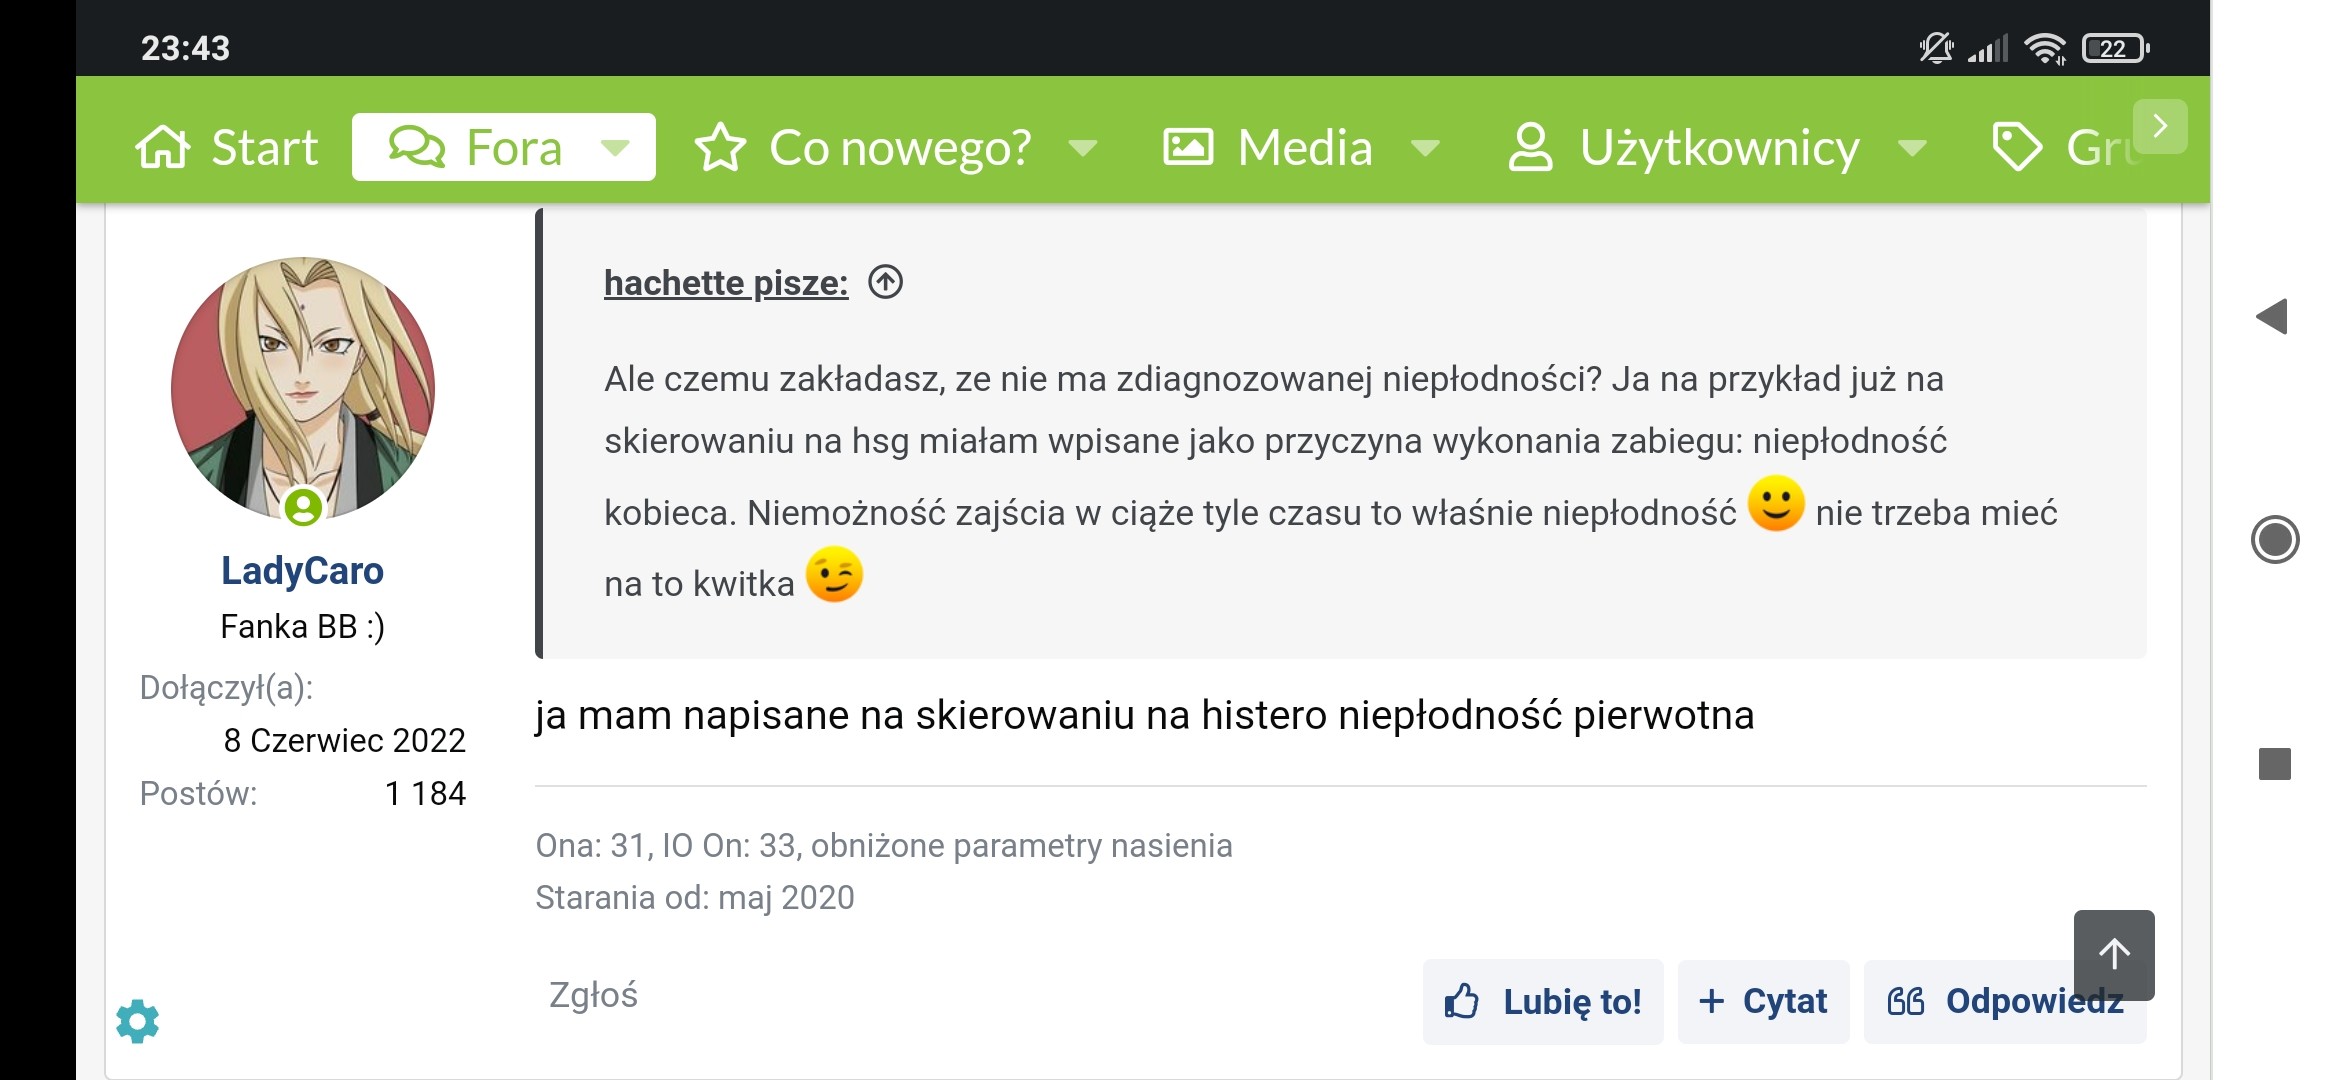Open the teal settings gear icon
Screen dimensions: 2340x1080
pyautogui.click(x=138, y=1021)
